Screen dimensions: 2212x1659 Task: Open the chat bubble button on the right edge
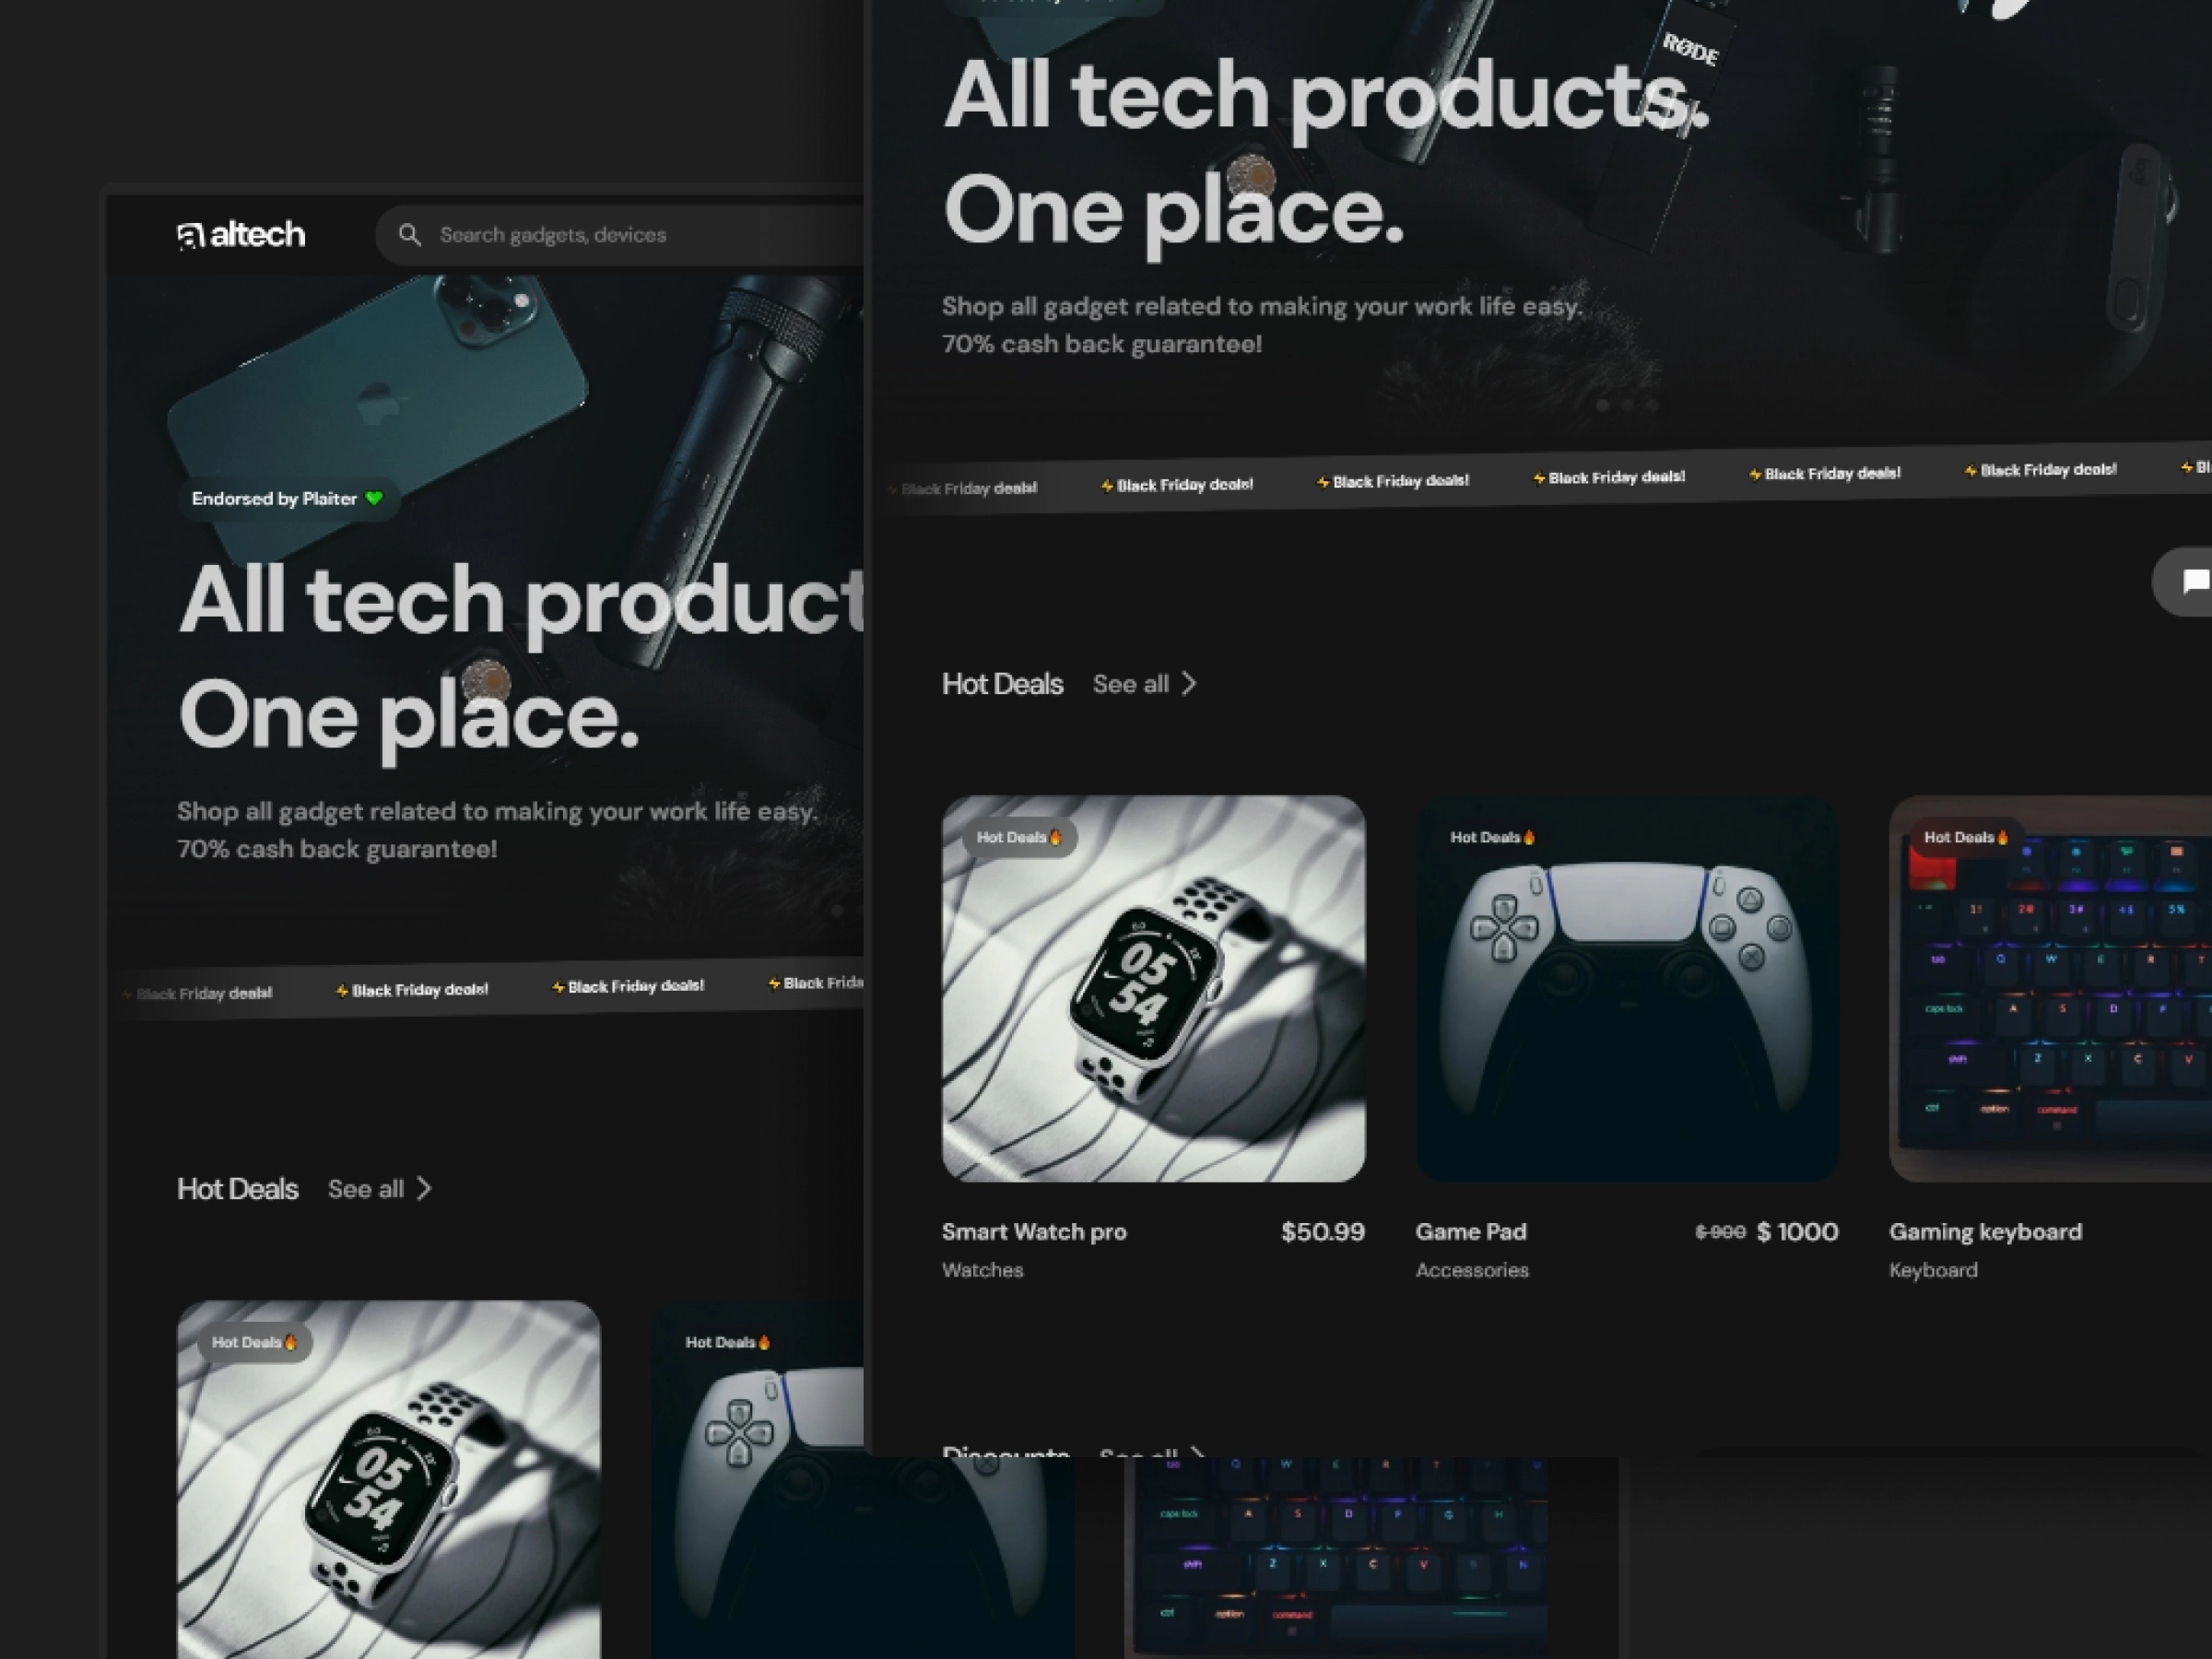[2196, 581]
